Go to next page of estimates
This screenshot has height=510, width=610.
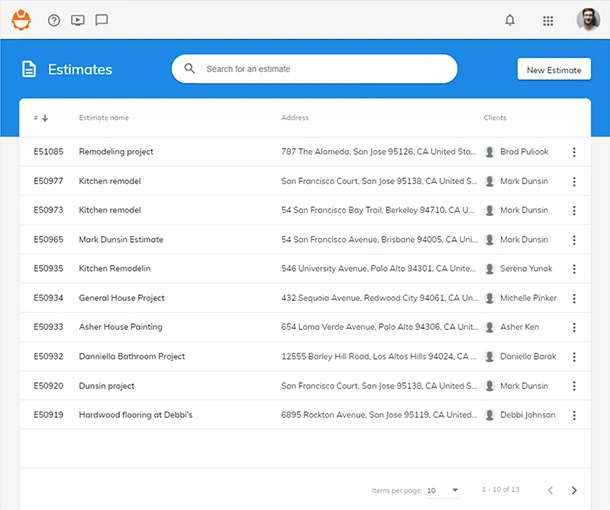(x=574, y=490)
